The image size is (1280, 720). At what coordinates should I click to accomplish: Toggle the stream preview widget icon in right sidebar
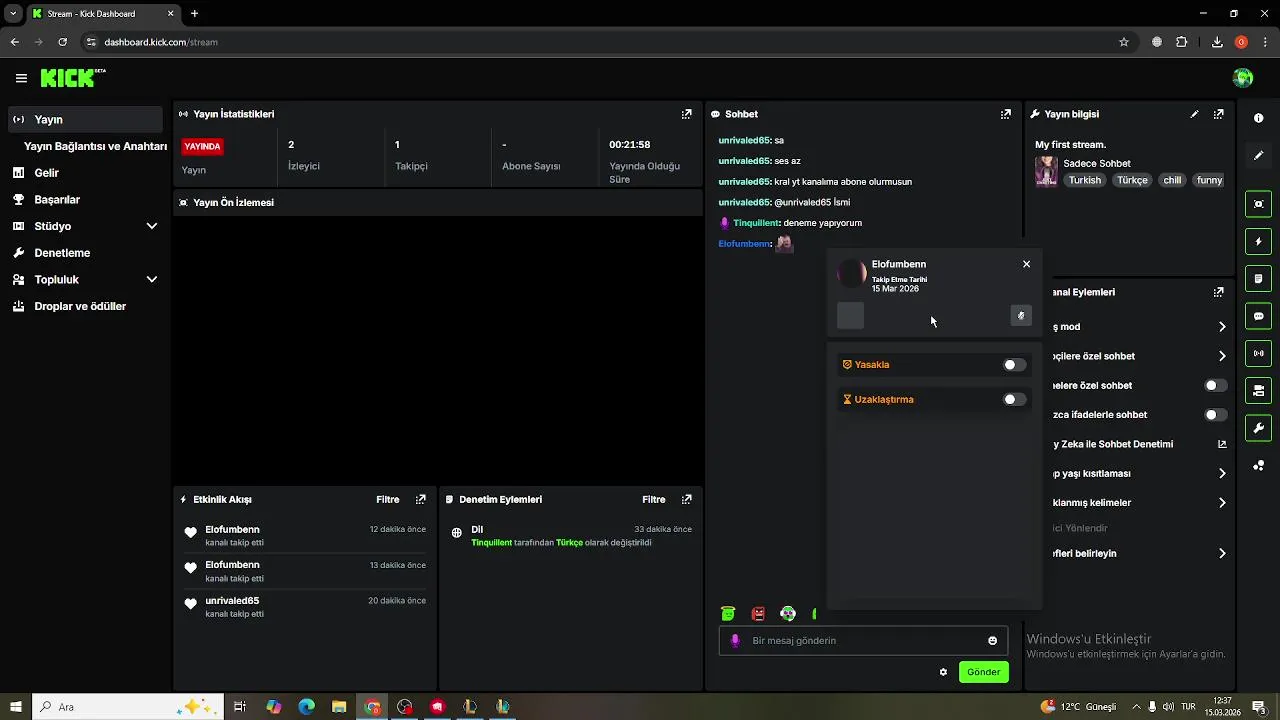1258,204
